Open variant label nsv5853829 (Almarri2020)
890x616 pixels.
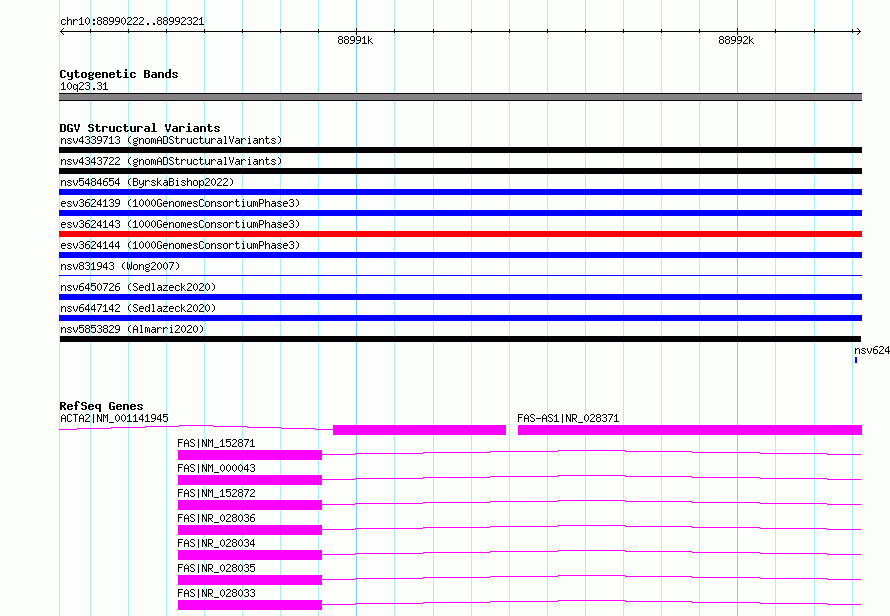pyautogui.click(x=132, y=329)
